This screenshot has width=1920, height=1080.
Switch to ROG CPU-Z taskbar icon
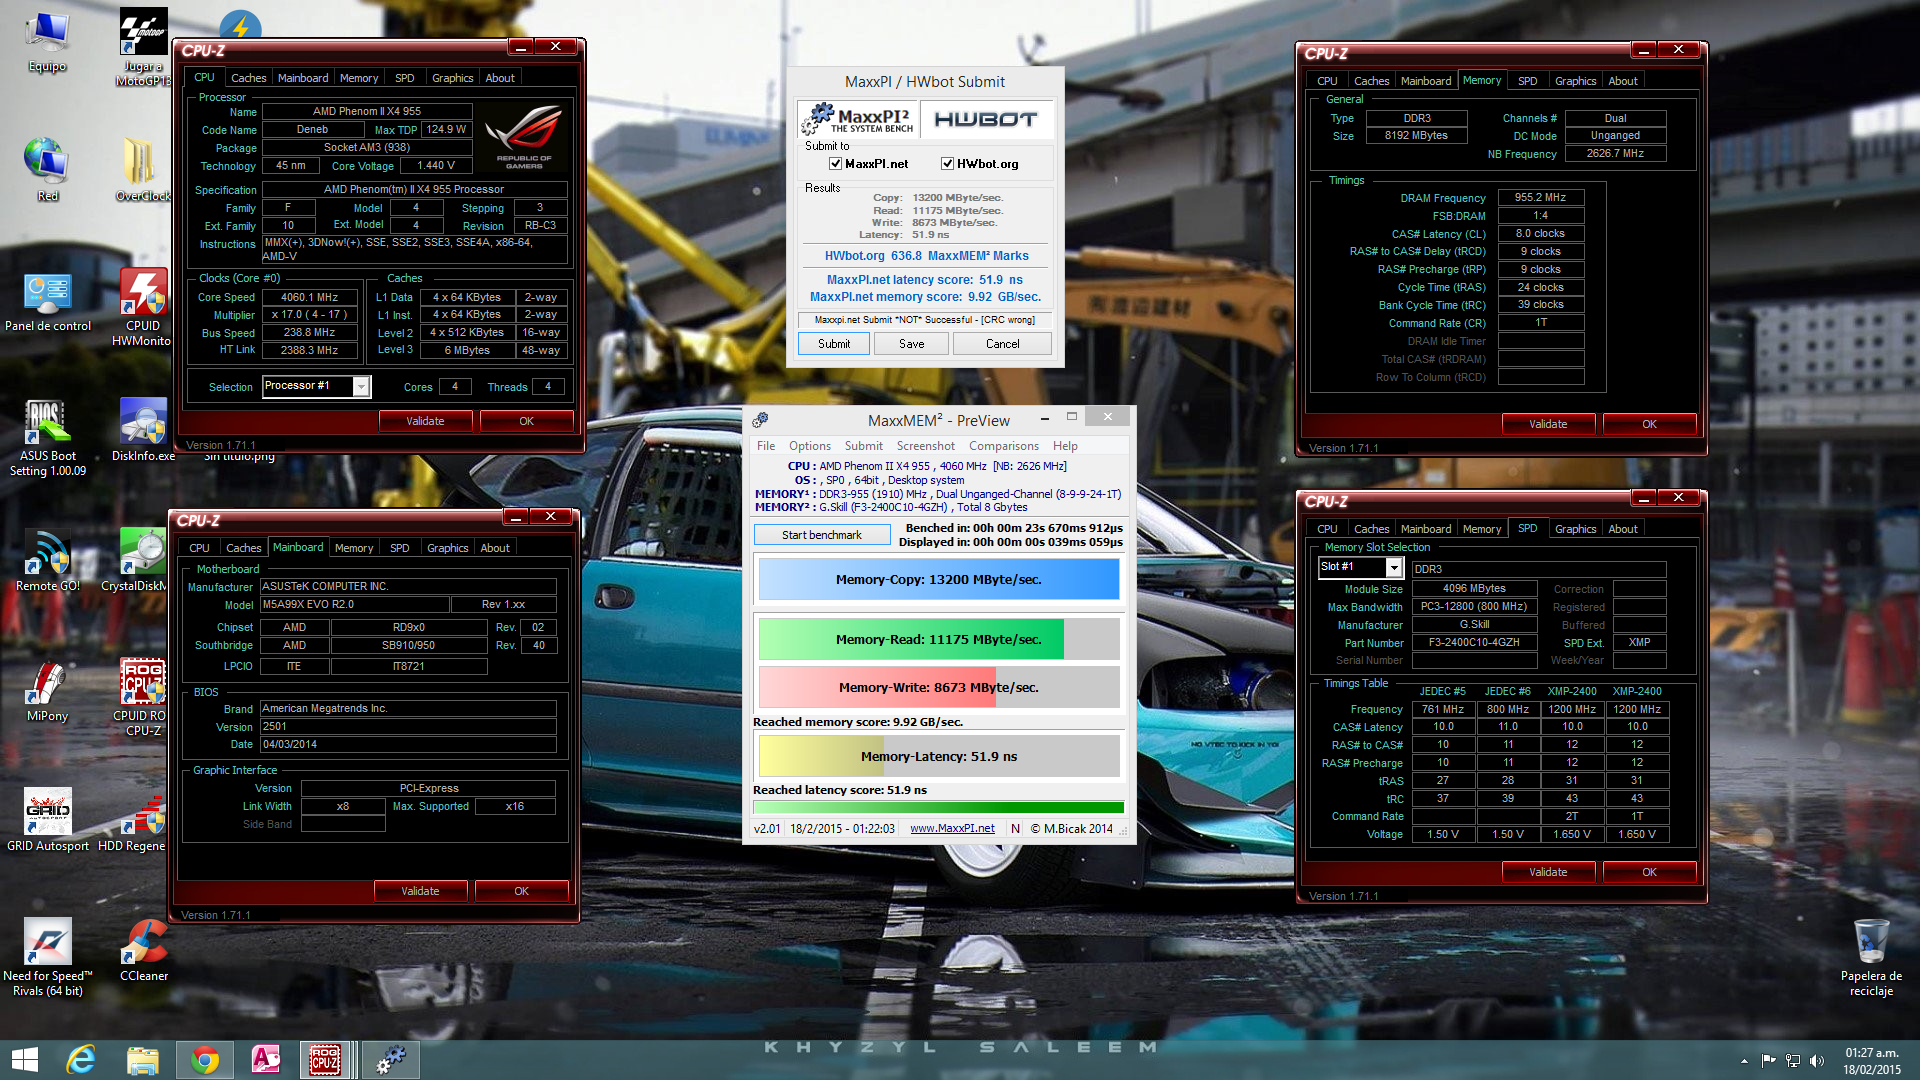[324, 1060]
